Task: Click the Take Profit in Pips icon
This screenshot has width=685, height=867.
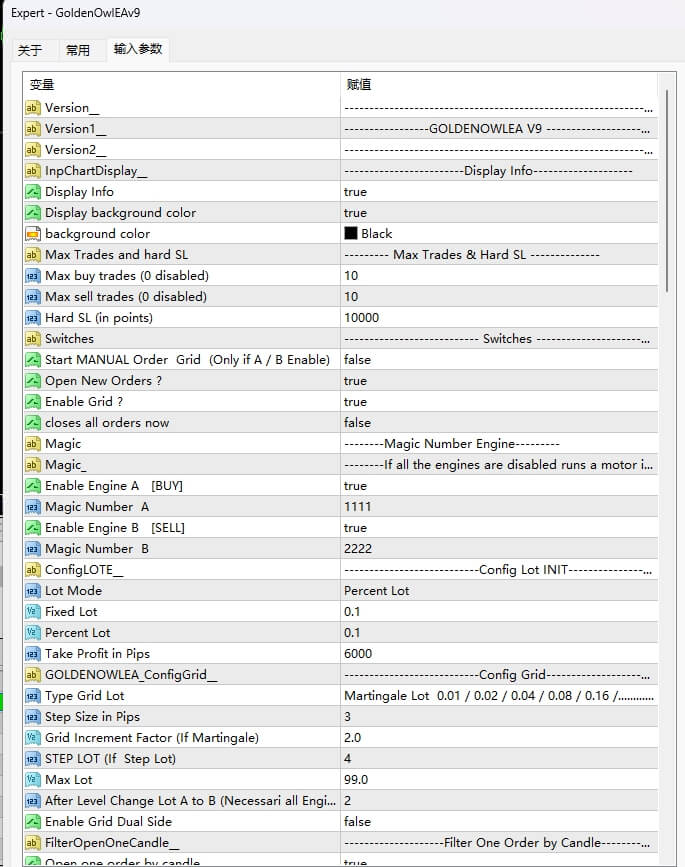Action: click(x=33, y=654)
